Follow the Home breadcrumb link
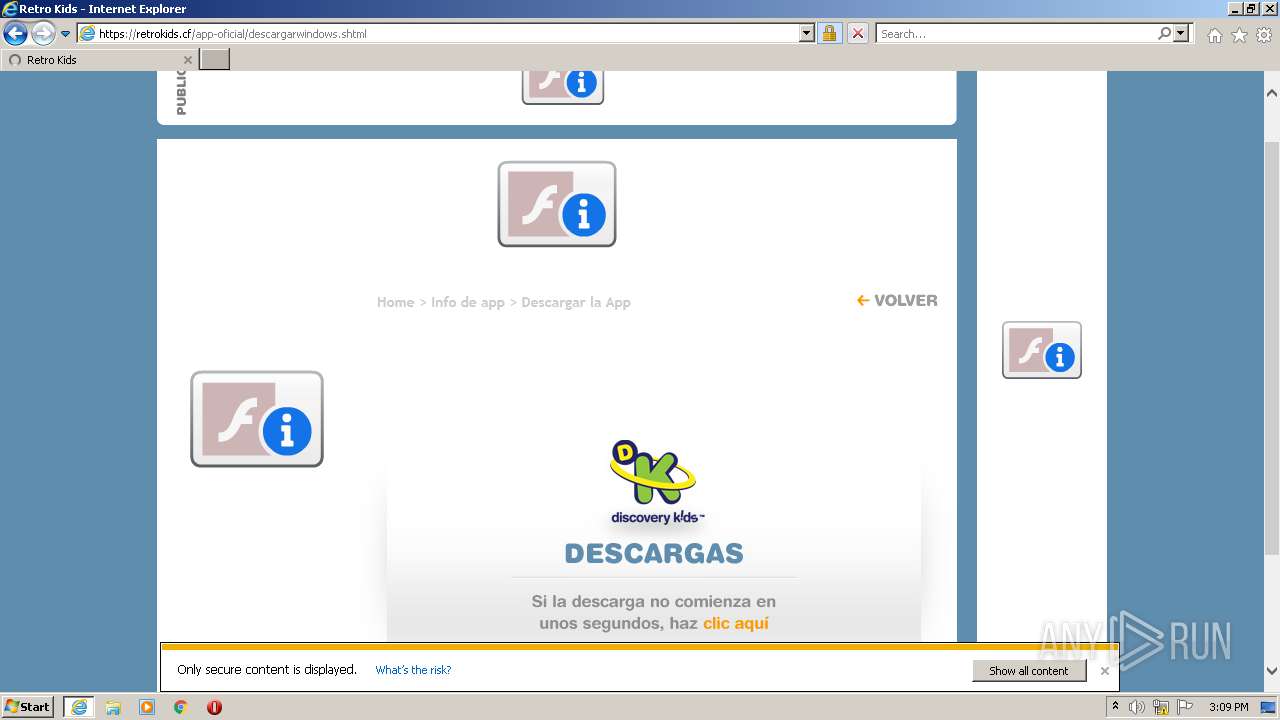 click(x=395, y=302)
